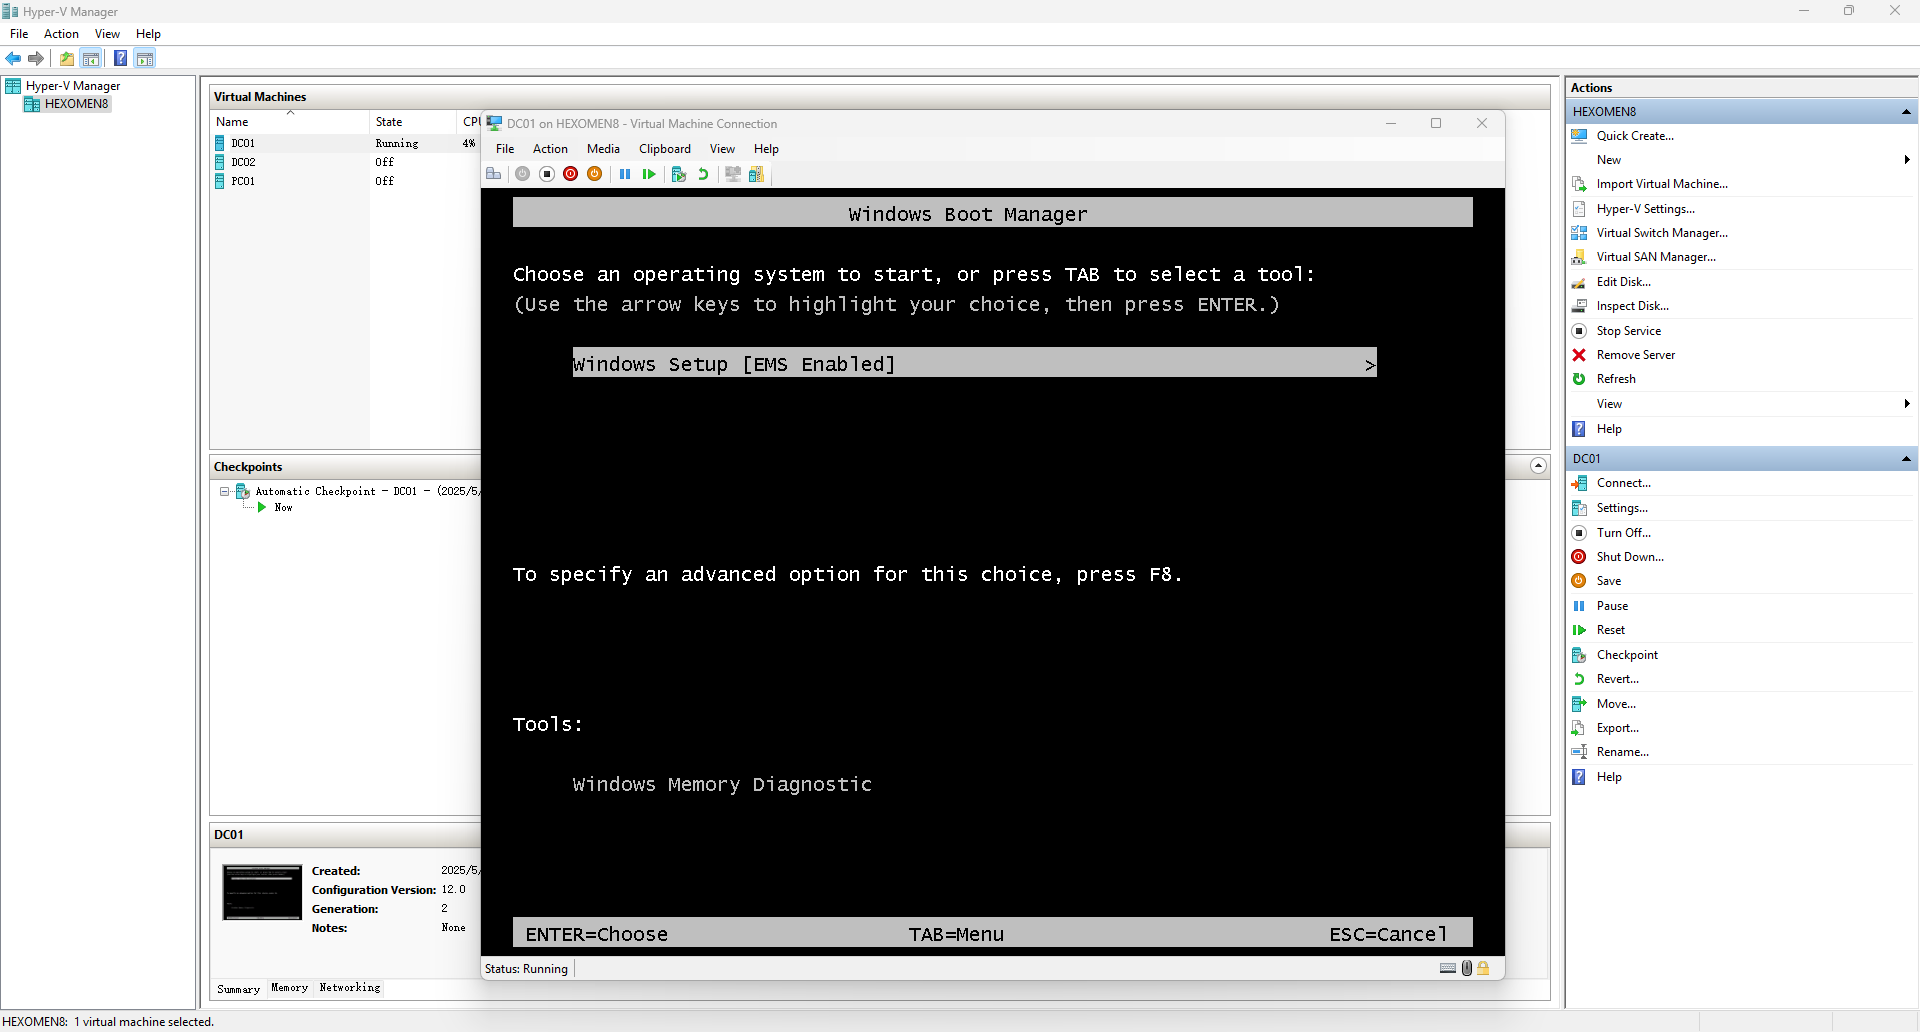
Task: Click Edit Disk action
Action: pos(1623,282)
